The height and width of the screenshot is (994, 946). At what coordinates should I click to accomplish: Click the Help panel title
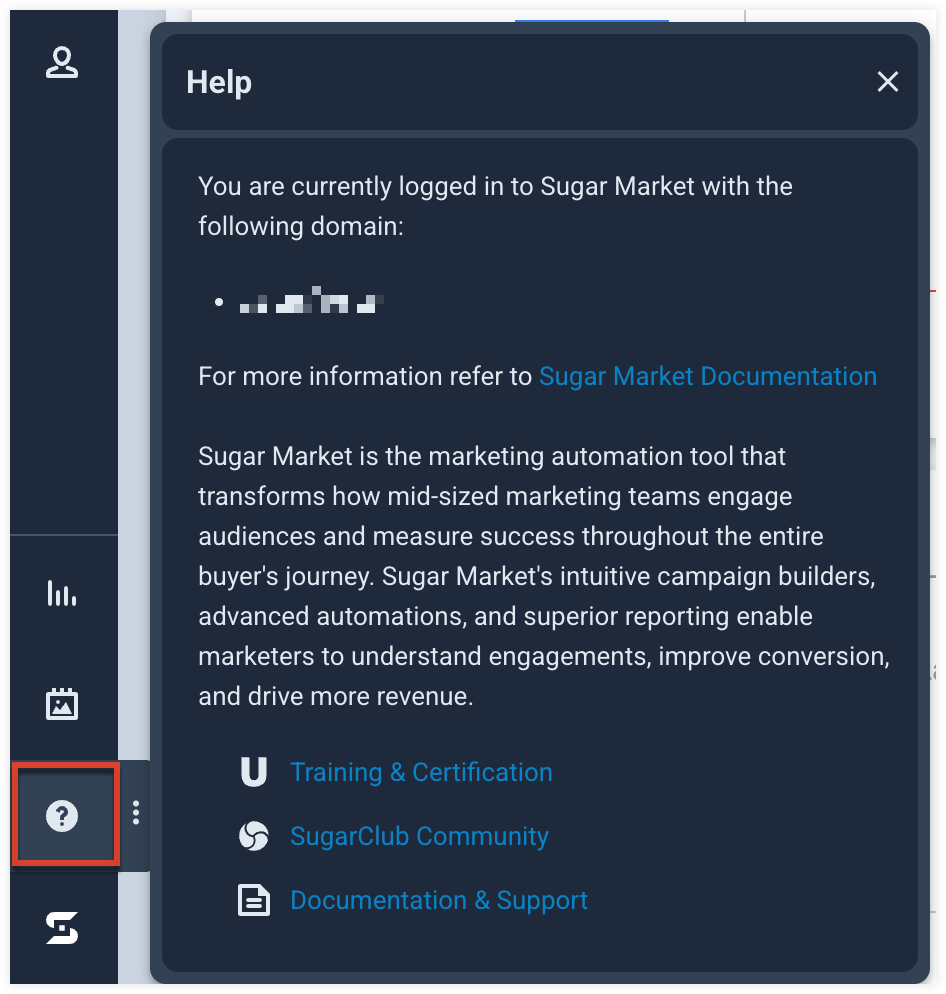[x=219, y=82]
